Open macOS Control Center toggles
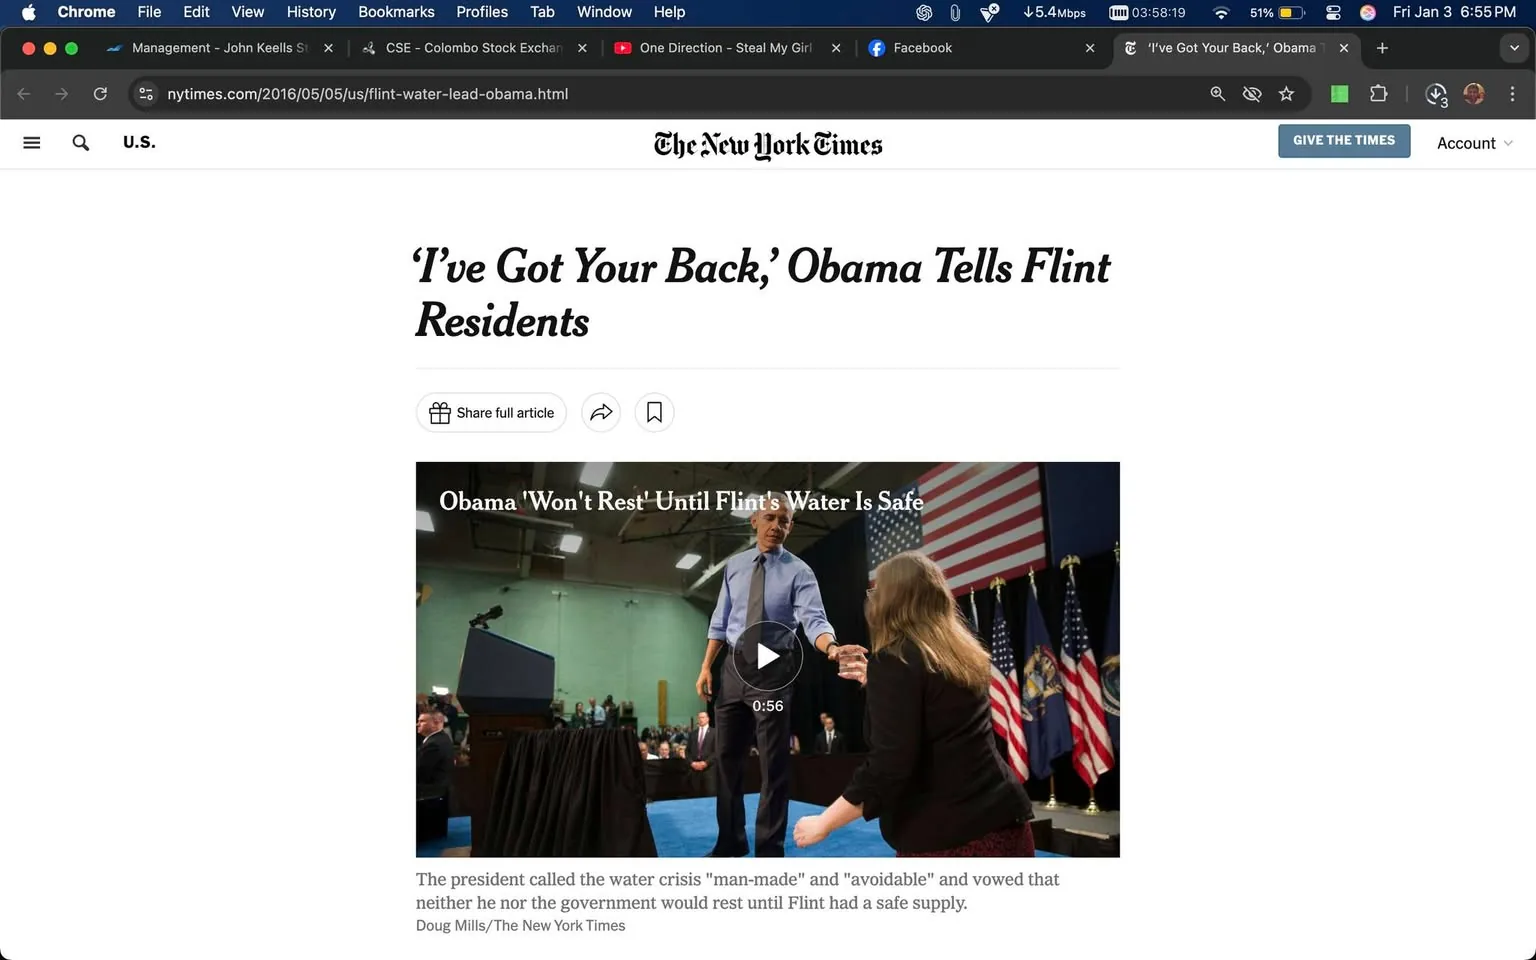 pos(1333,12)
